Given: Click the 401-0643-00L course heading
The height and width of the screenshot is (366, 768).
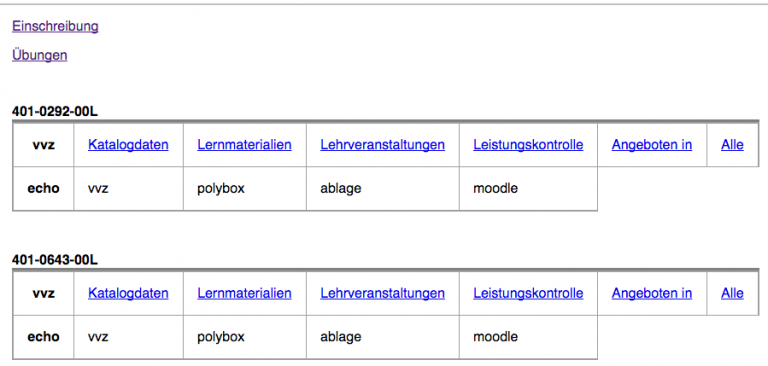Looking at the screenshot, I should (x=55, y=260).
